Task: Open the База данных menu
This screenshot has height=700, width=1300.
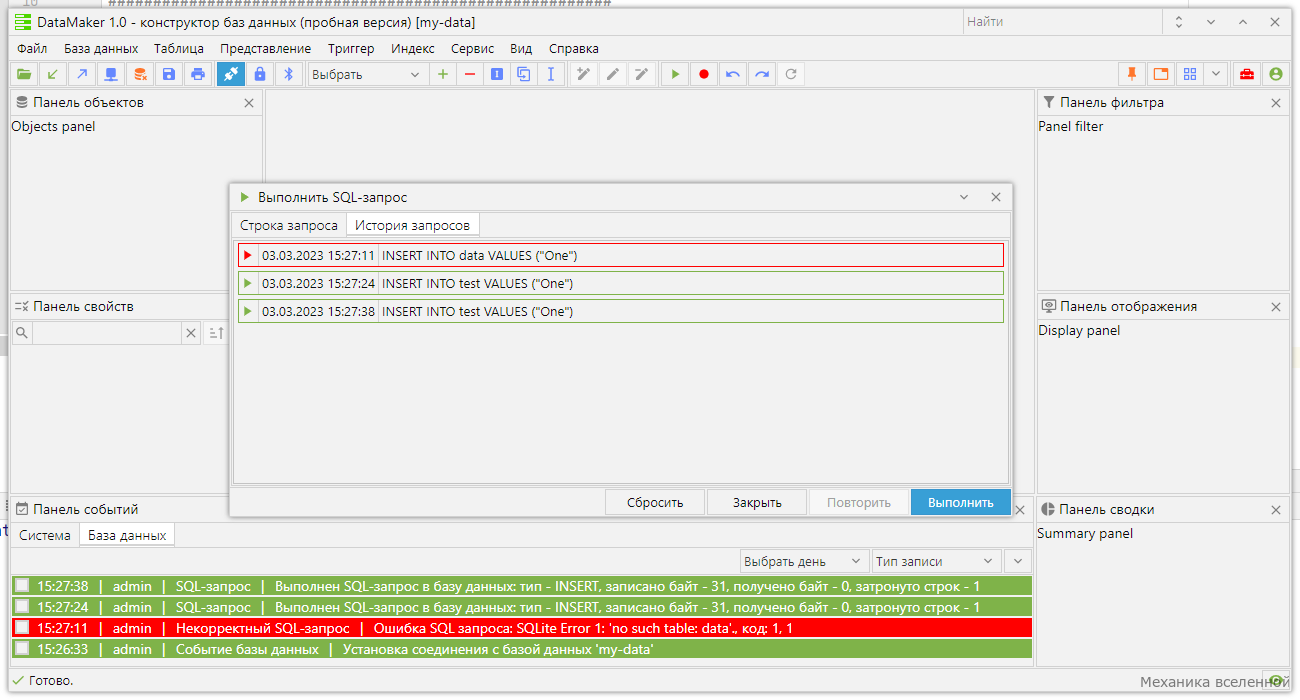Action: click(x=101, y=48)
